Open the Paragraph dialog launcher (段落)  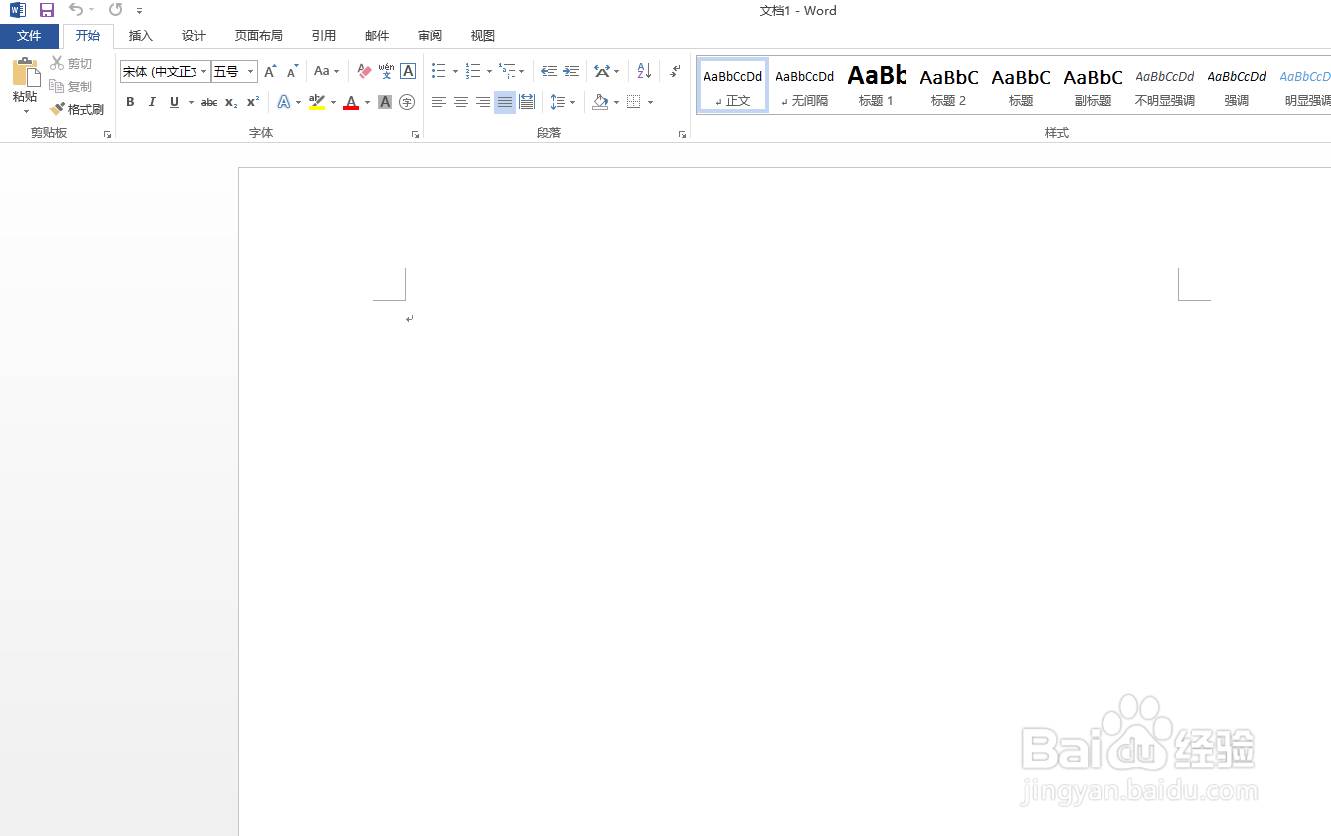[682, 133]
